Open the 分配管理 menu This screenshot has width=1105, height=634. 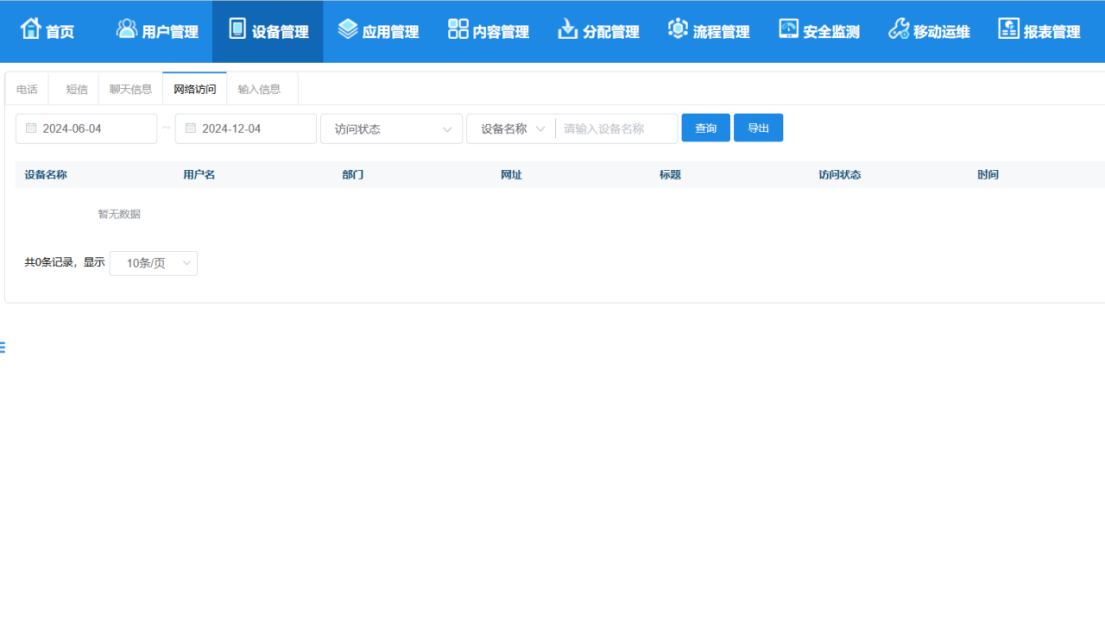598,31
